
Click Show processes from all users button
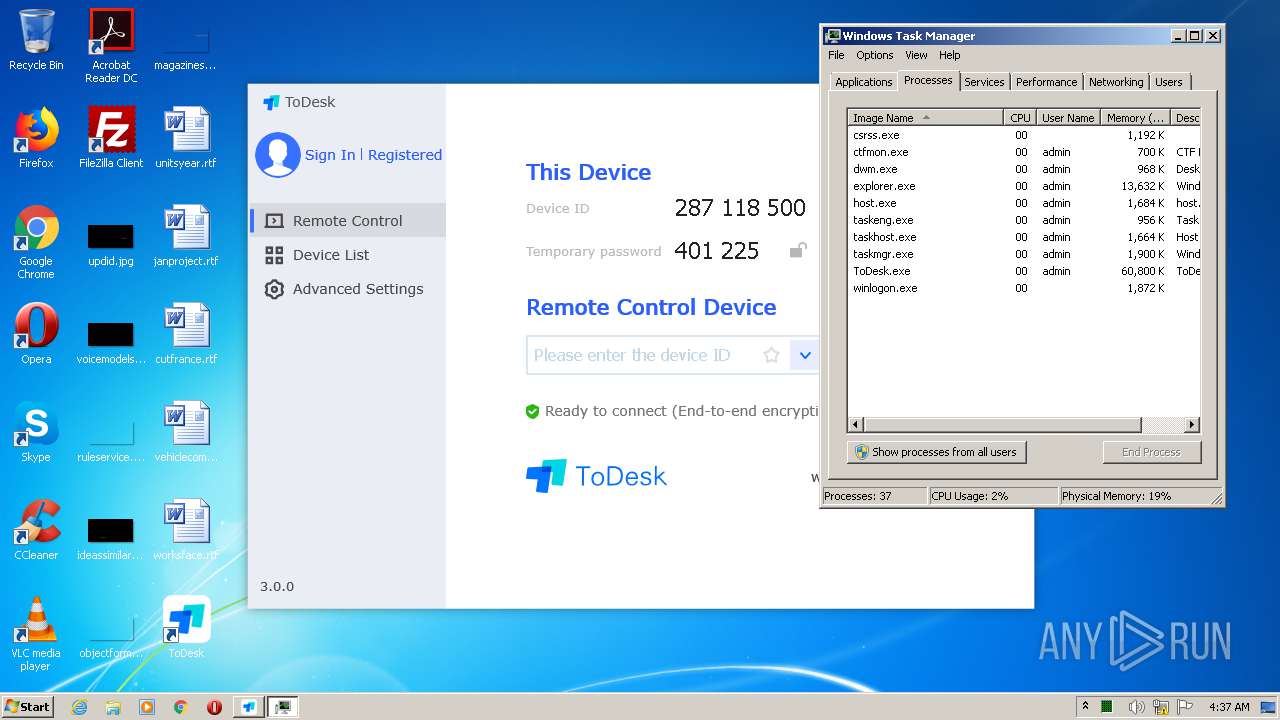936,452
